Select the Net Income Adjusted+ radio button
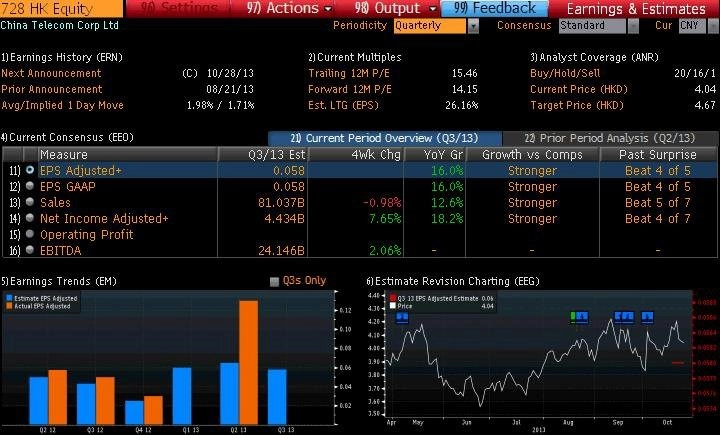720x435 pixels. click(x=30, y=218)
